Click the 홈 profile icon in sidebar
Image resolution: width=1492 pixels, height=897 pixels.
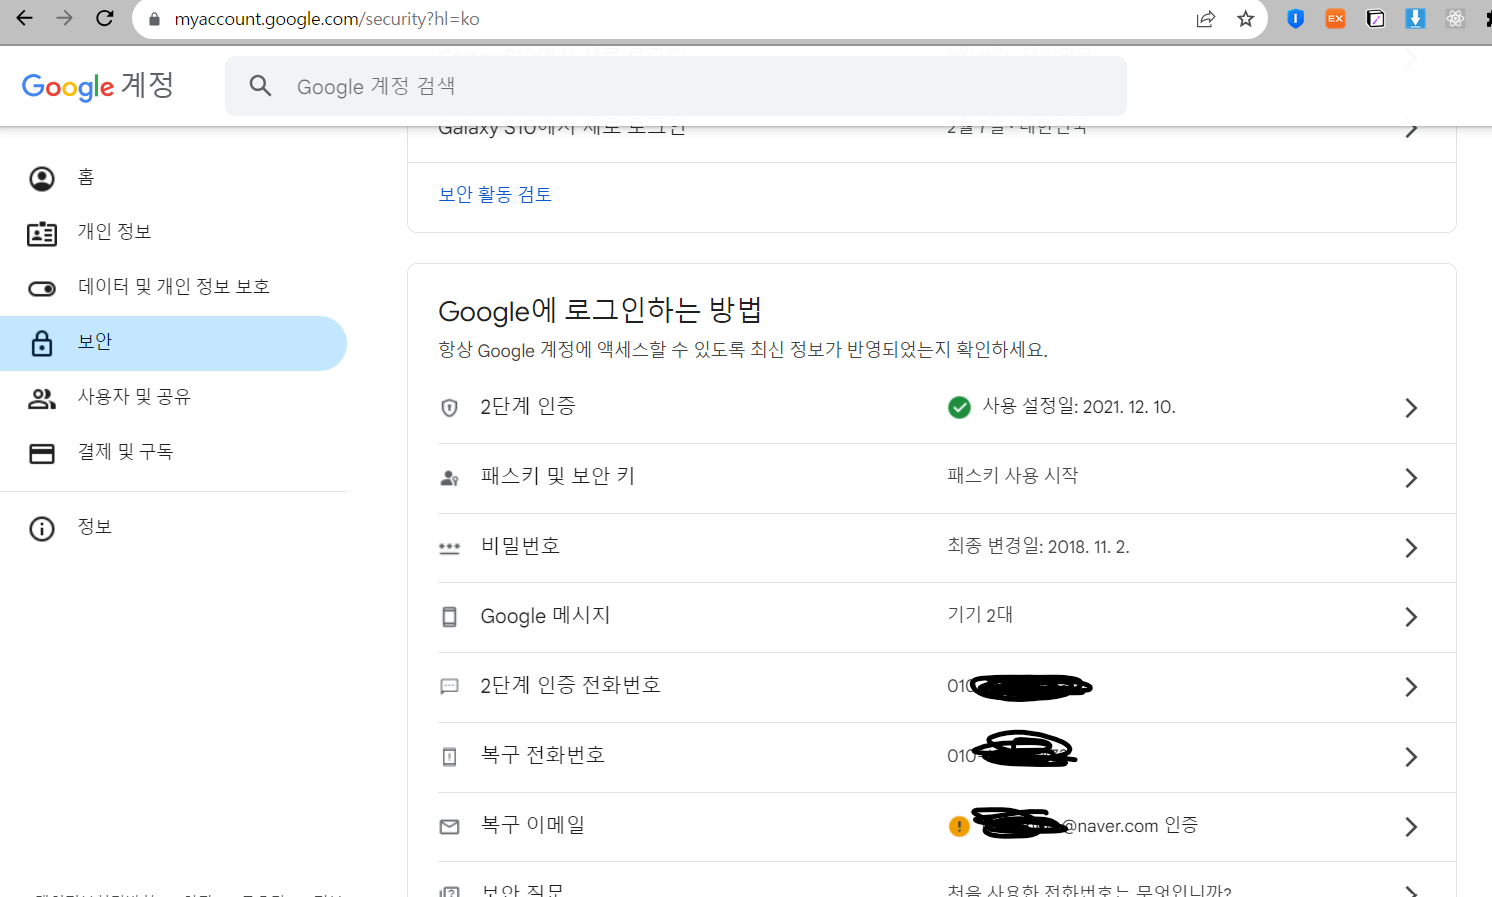click(x=42, y=178)
